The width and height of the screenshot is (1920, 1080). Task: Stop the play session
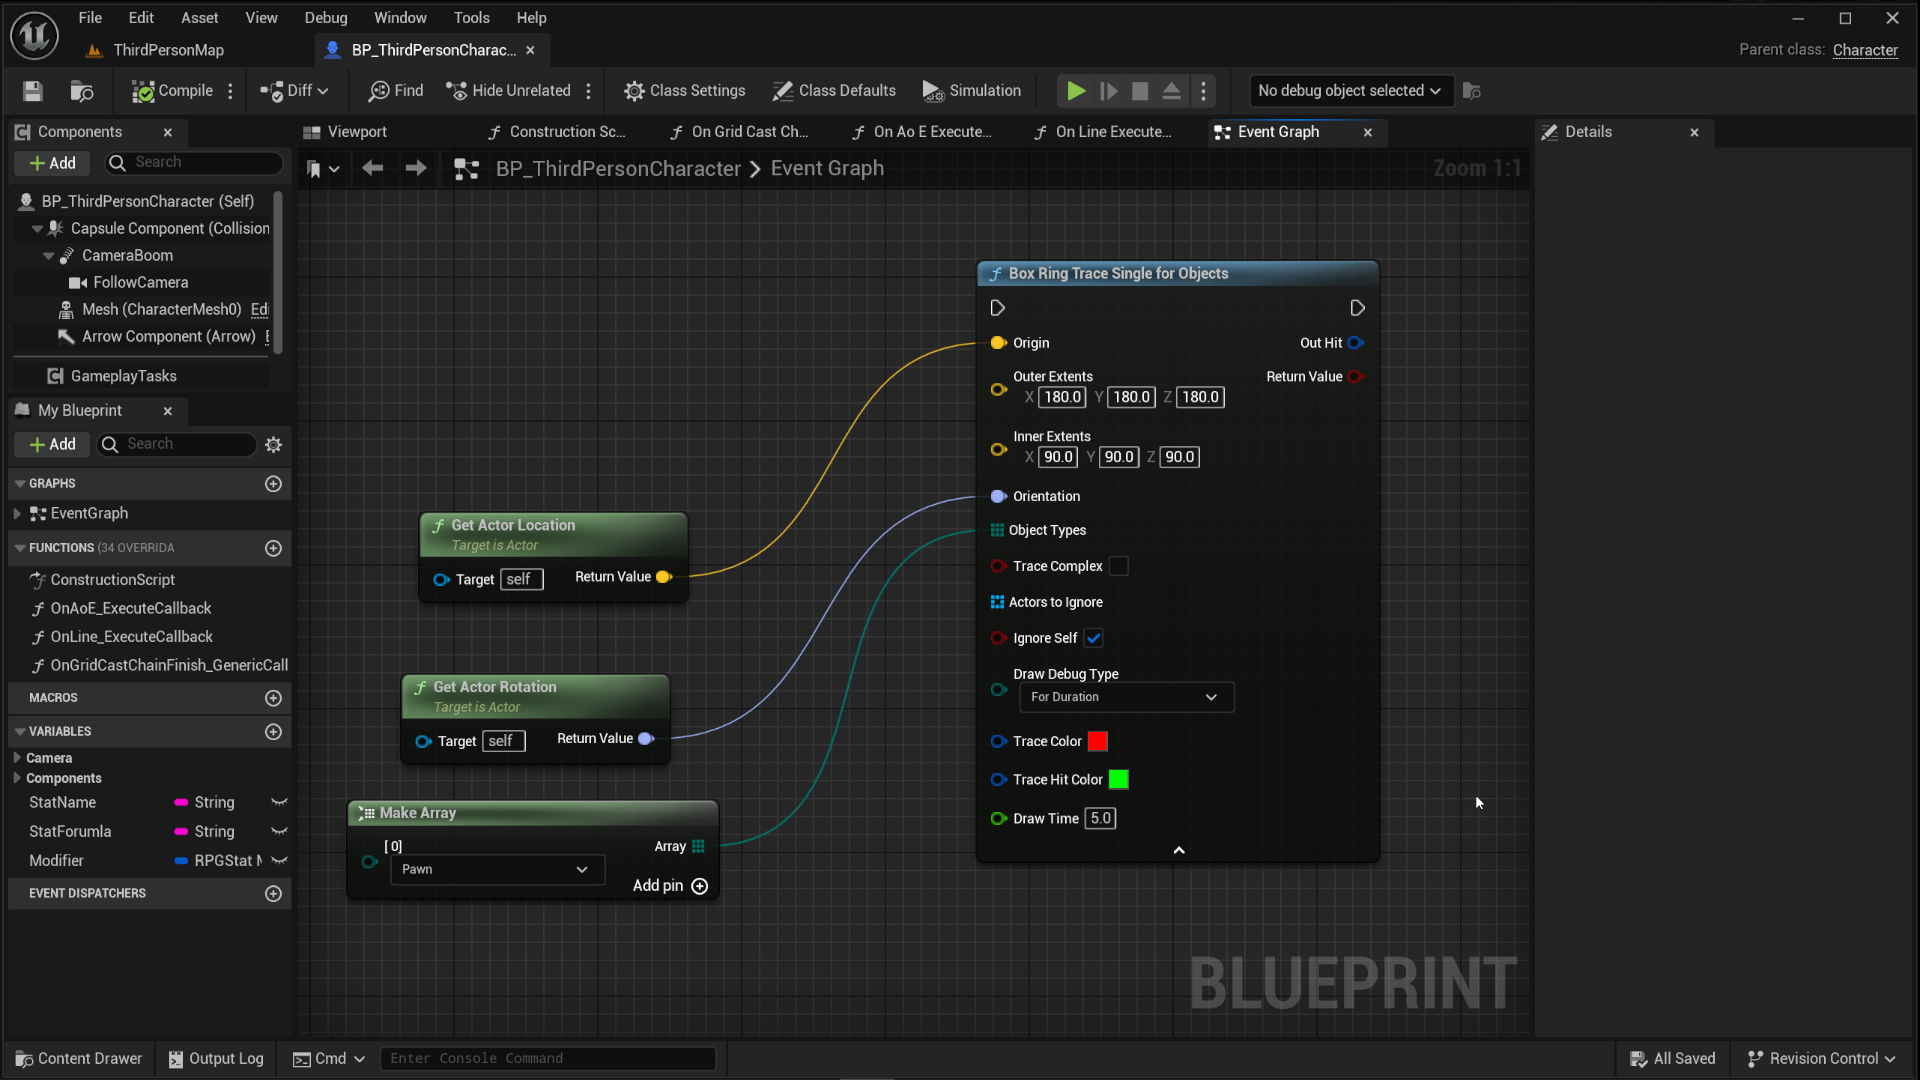click(x=1140, y=91)
